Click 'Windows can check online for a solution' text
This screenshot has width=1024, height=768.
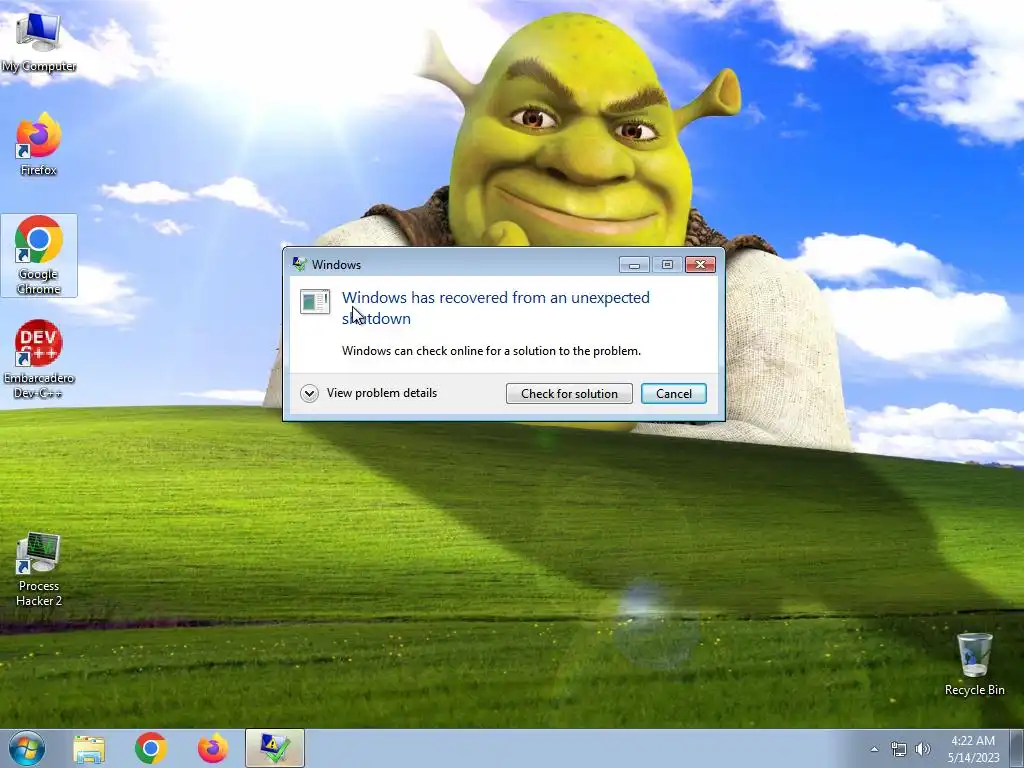click(x=491, y=351)
